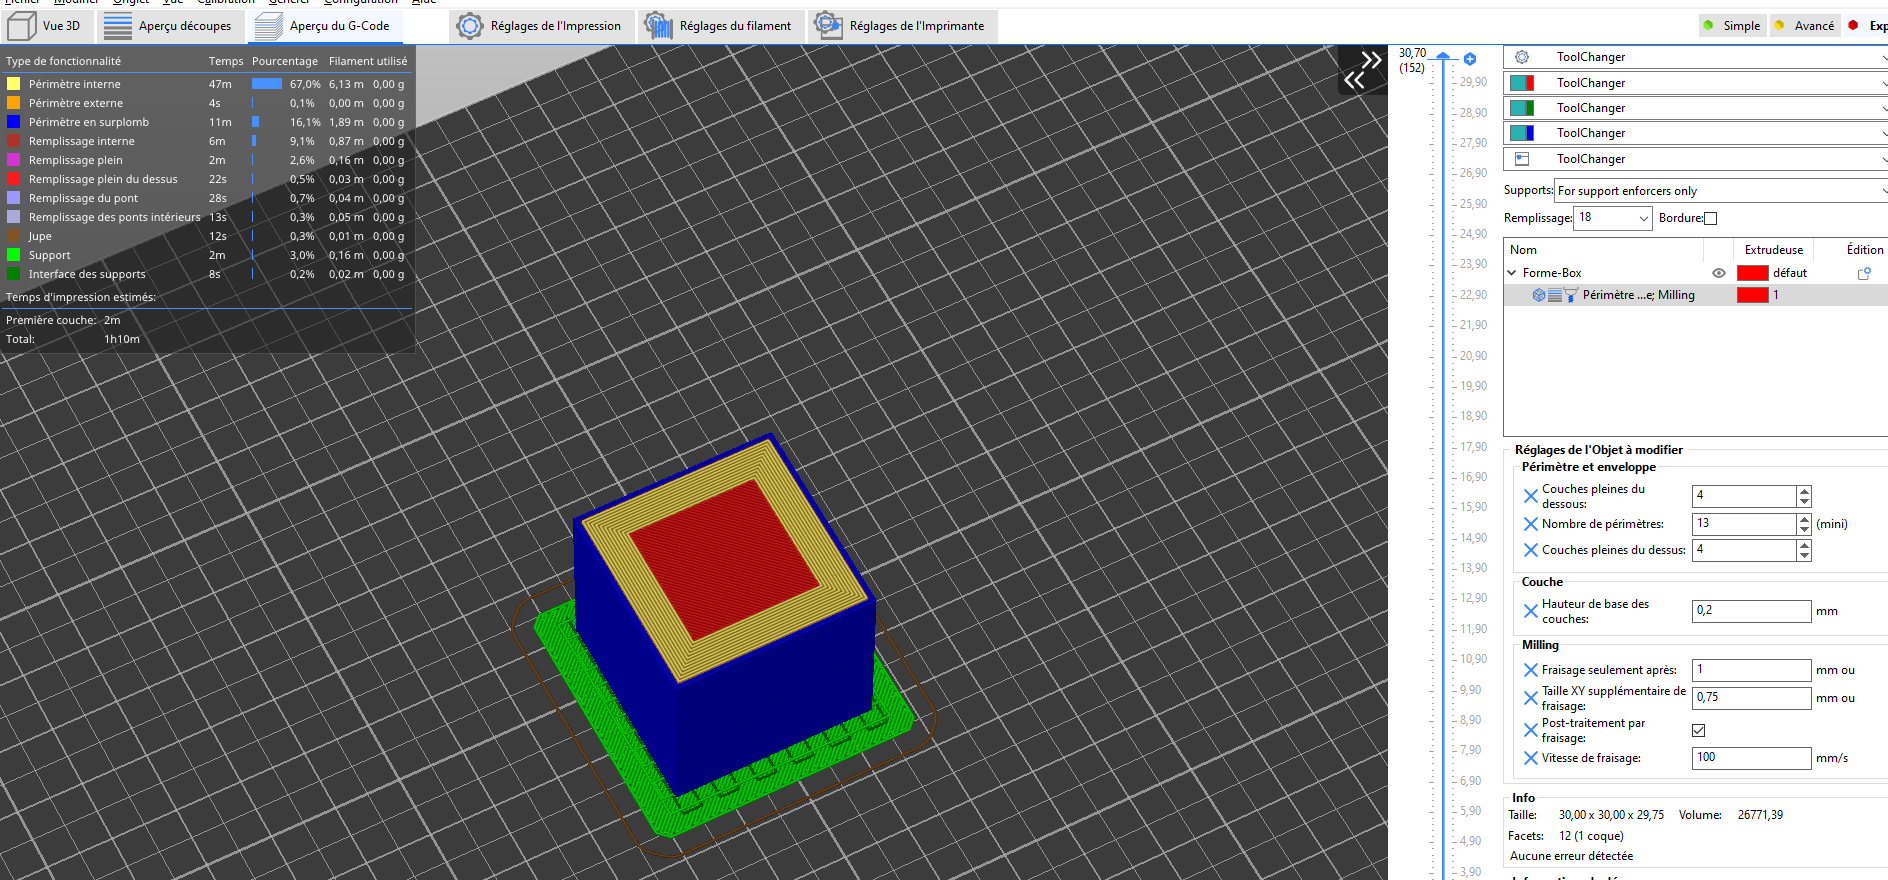Remove the Fraisage seulement après parameter
The image size is (1888, 880).
[1531, 670]
